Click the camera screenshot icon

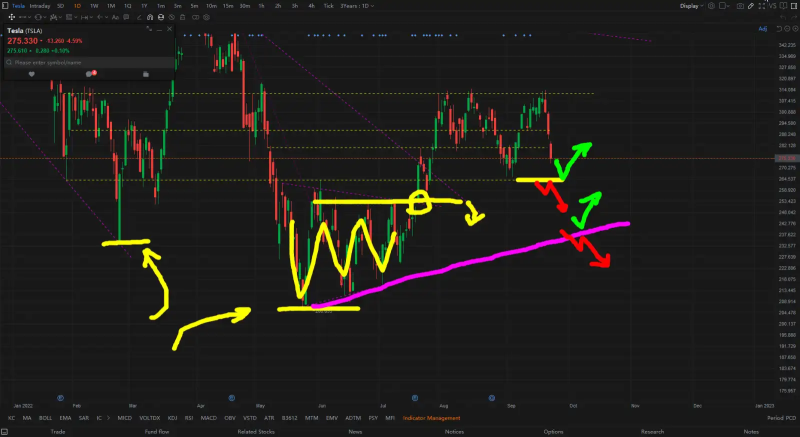pos(740,6)
